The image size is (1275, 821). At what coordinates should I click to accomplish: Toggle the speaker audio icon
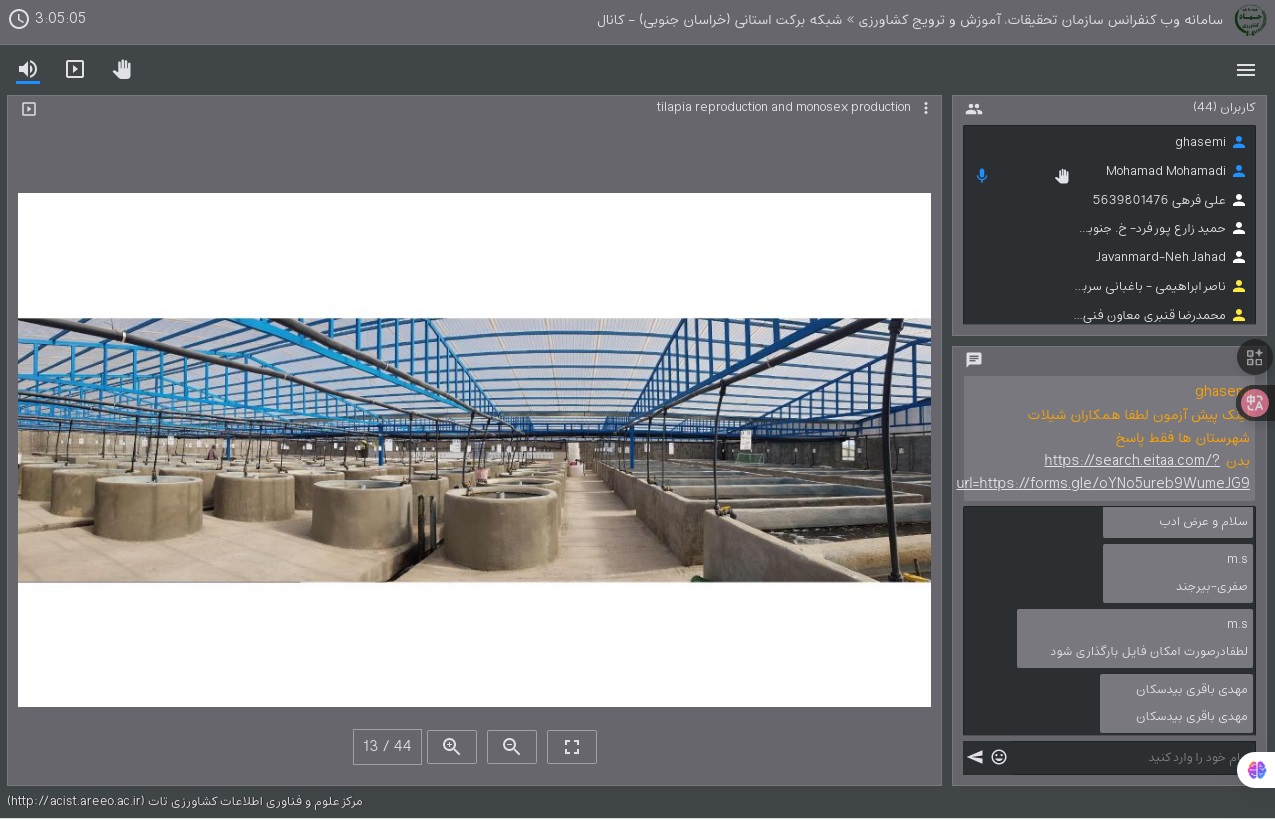point(28,69)
